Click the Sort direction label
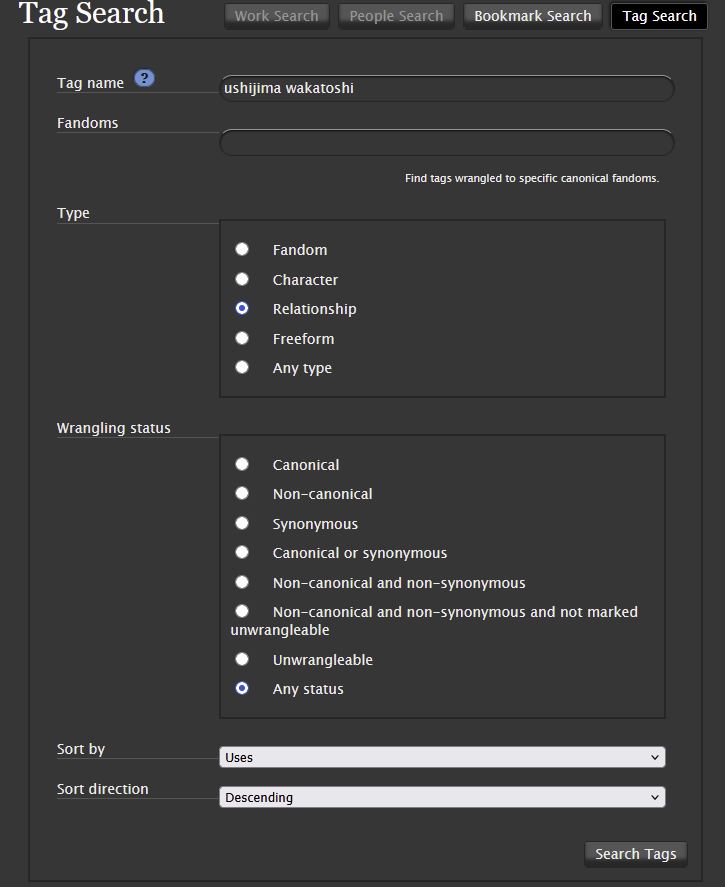 tap(103, 789)
